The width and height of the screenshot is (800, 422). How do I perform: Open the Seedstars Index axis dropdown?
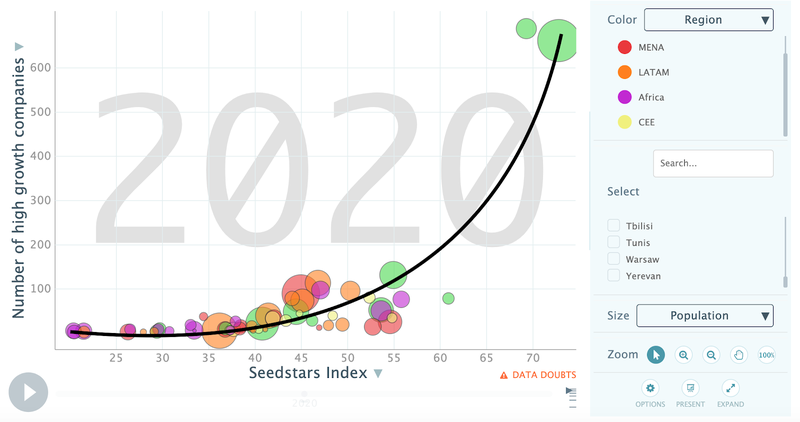coord(377,374)
